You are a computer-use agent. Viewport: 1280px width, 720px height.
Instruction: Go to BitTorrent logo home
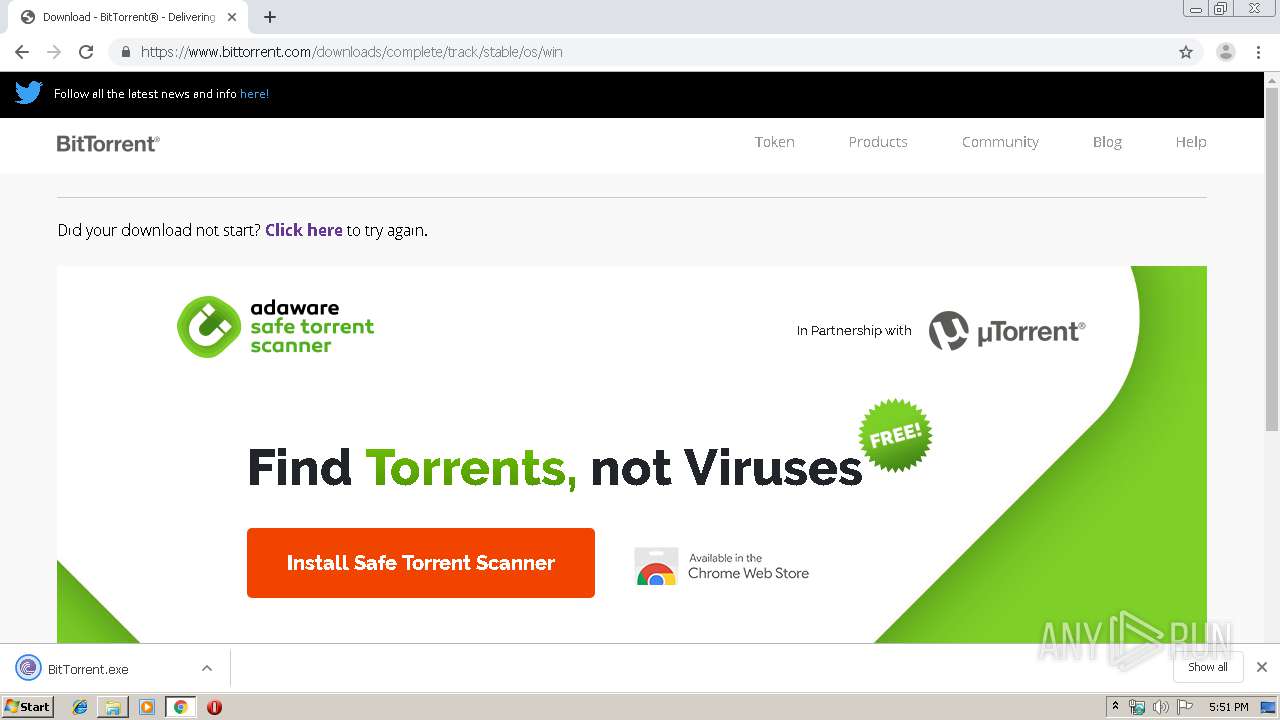point(108,143)
